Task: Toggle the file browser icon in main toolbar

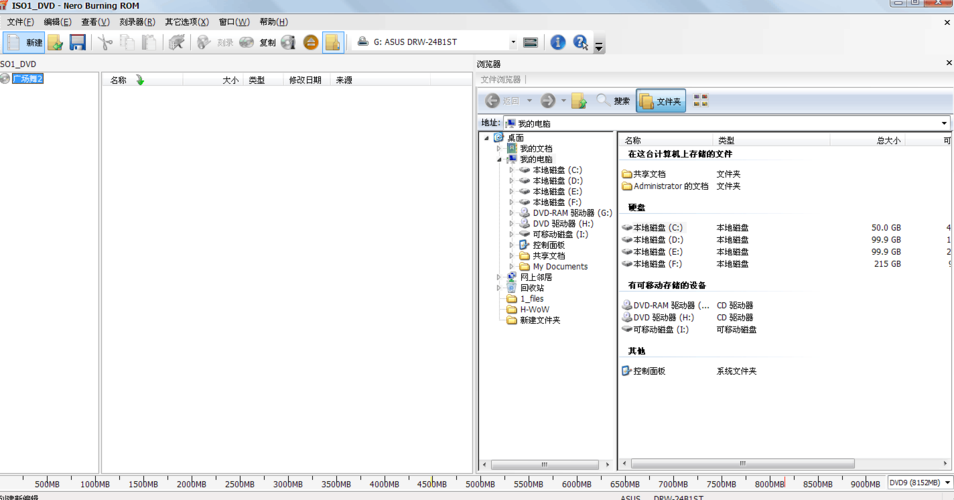Action: pyautogui.click(x=332, y=42)
